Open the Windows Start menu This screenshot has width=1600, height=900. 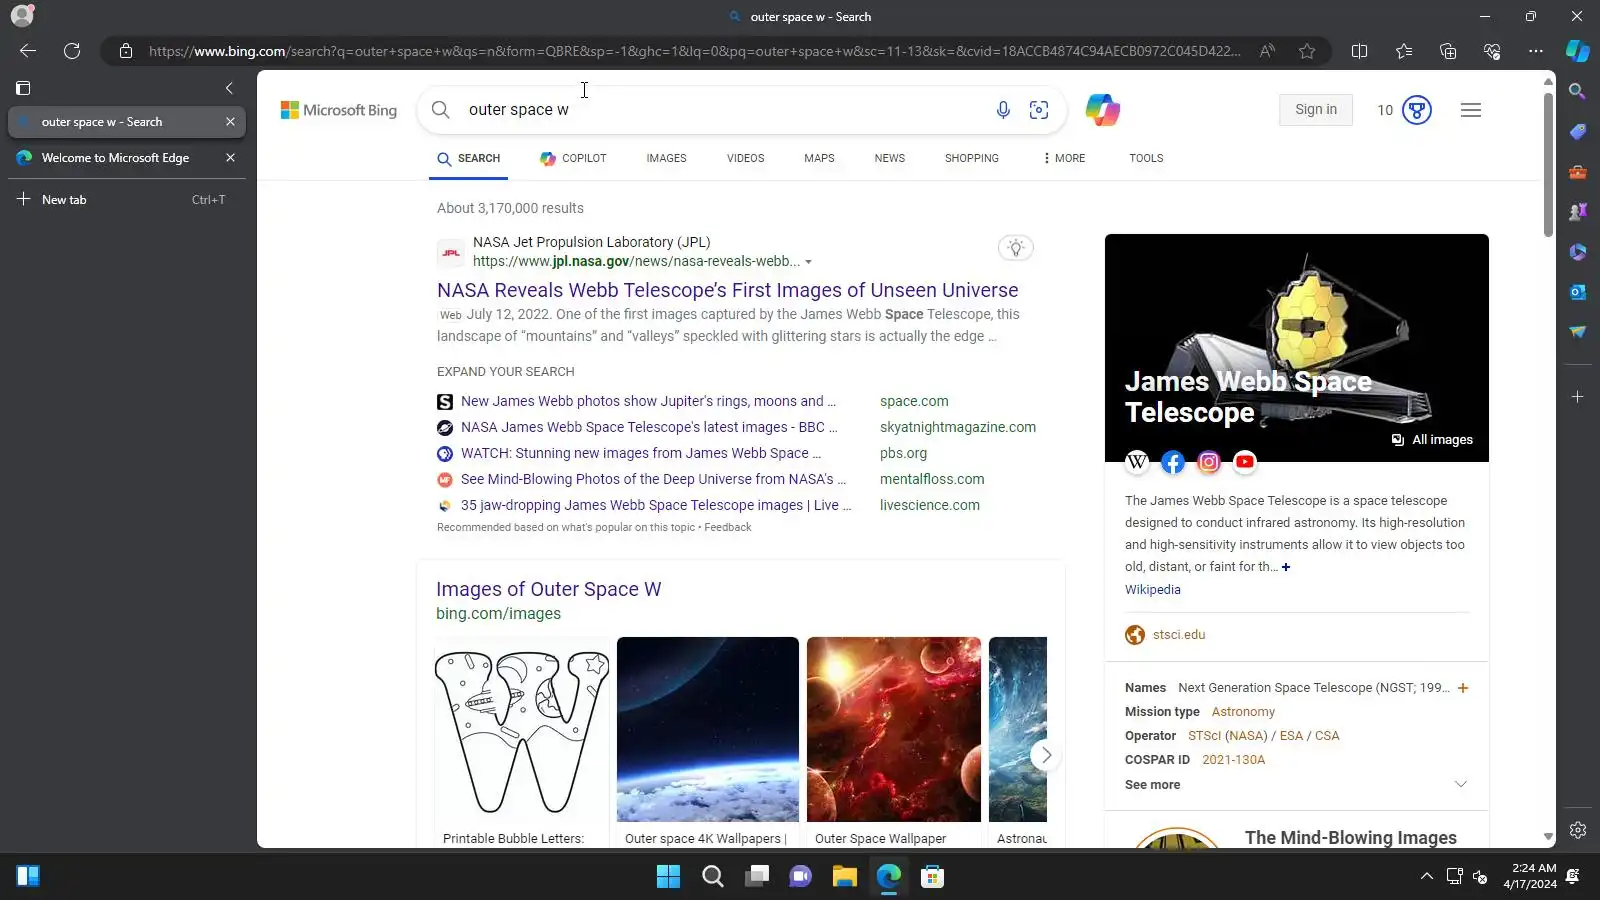click(x=668, y=877)
